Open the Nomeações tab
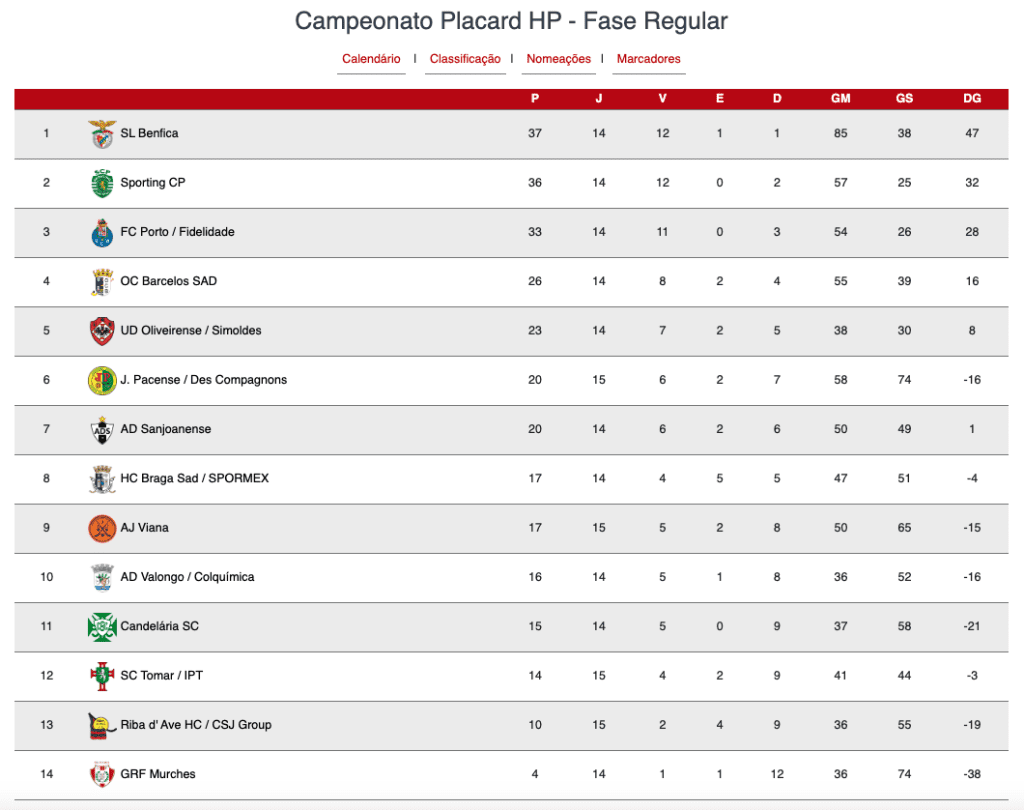Image resolution: width=1024 pixels, height=810 pixels. (558, 59)
